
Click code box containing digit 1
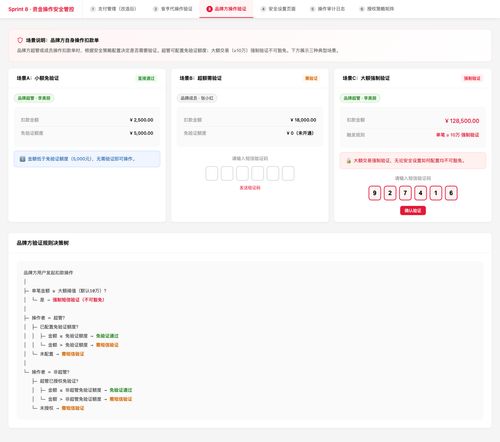(436, 193)
